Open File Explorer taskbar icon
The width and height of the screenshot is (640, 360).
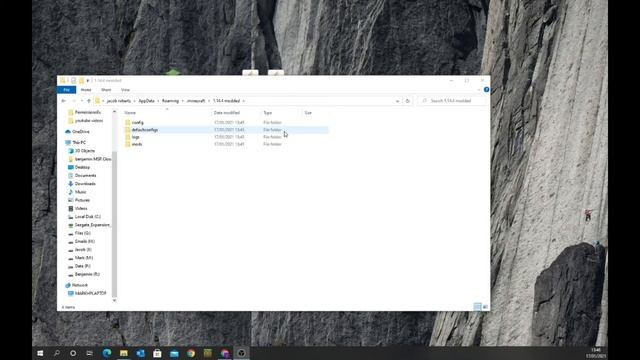pyautogui.click(x=124, y=353)
